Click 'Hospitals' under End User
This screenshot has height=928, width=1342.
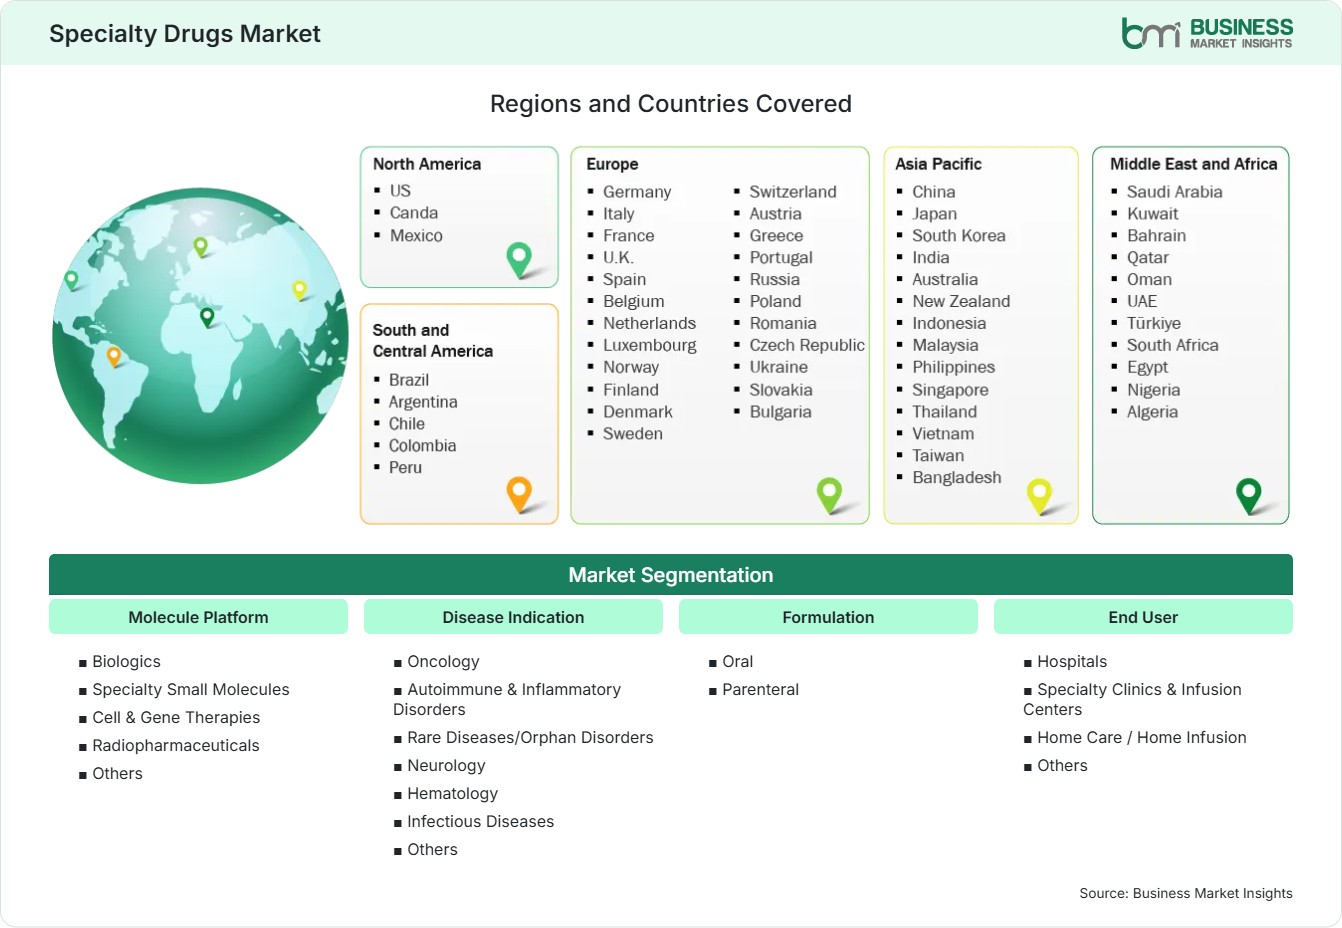[x=1072, y=662]
